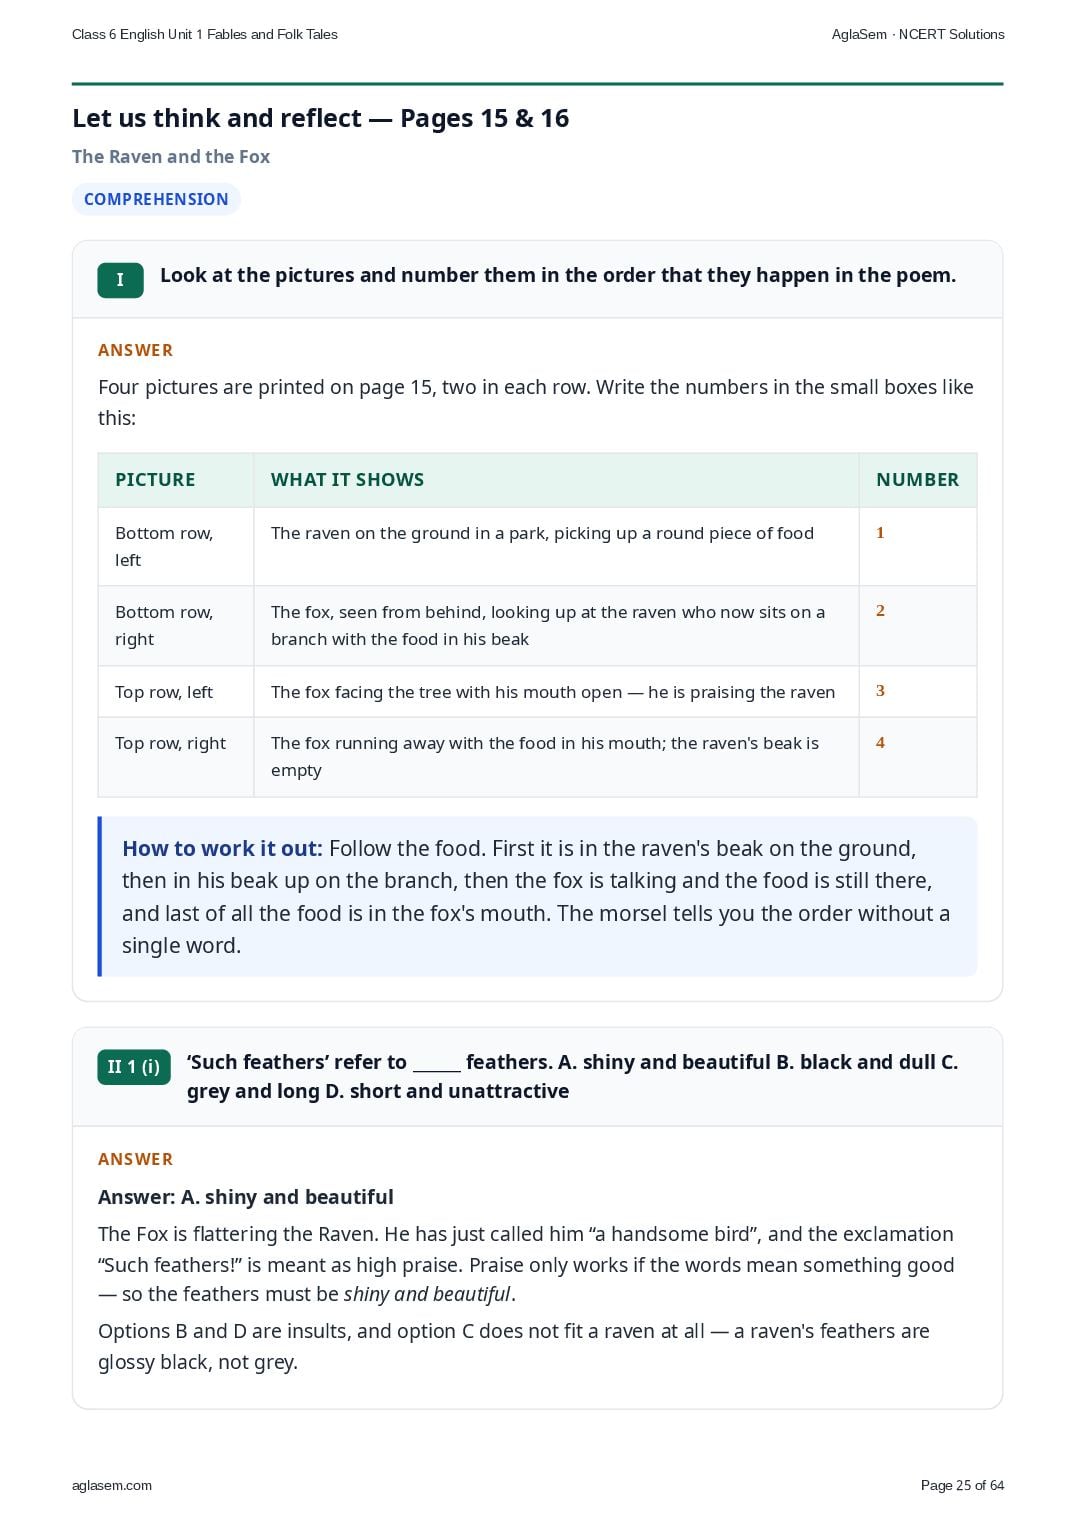This screenshot has height=1522, width=1076.
Task: Click the 'How to work it out:' heading
Action: coord(222,849)
